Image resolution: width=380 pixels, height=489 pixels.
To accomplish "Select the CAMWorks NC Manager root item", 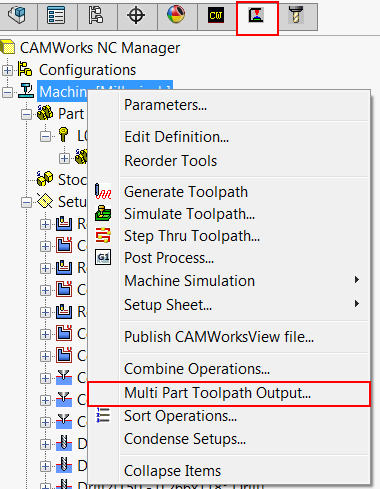I will point(99,48).
